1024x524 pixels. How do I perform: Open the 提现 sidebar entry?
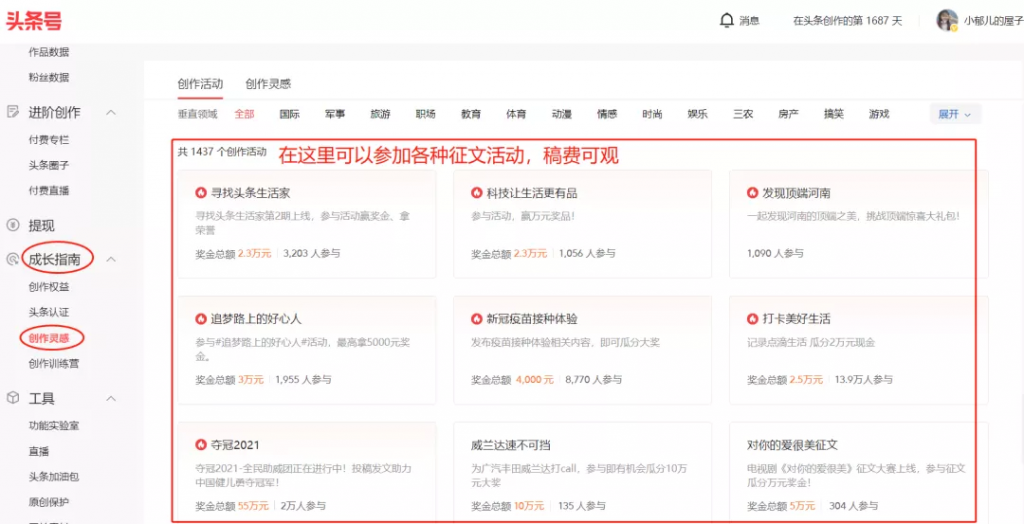click(x=41, y=226)
